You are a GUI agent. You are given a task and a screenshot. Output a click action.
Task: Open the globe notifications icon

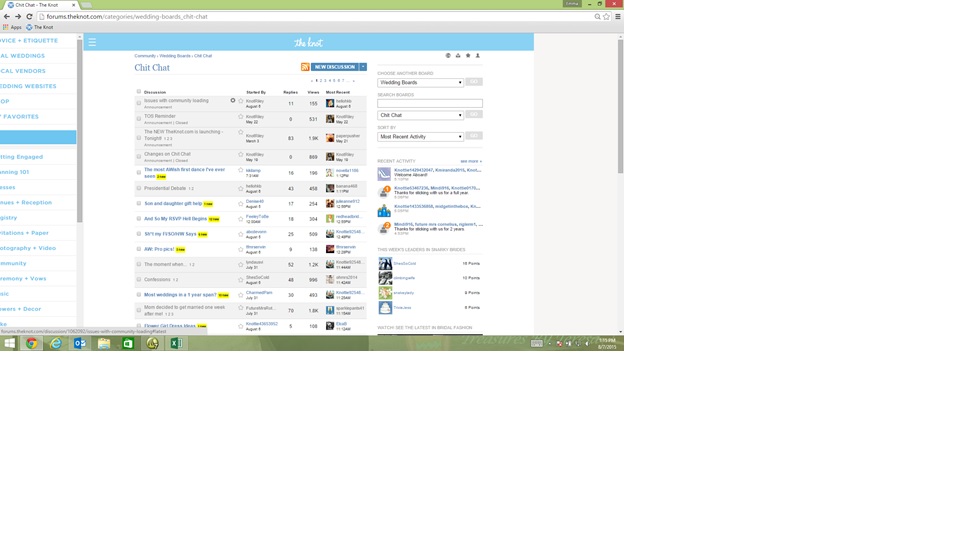pos(448,56)
